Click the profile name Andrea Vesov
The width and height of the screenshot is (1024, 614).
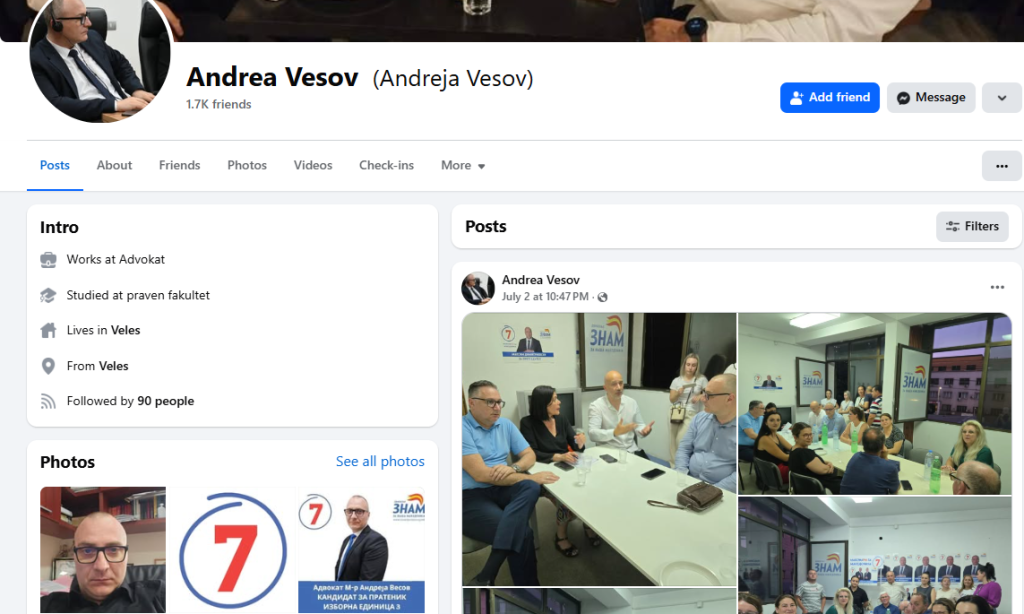[x=272, y=77]
